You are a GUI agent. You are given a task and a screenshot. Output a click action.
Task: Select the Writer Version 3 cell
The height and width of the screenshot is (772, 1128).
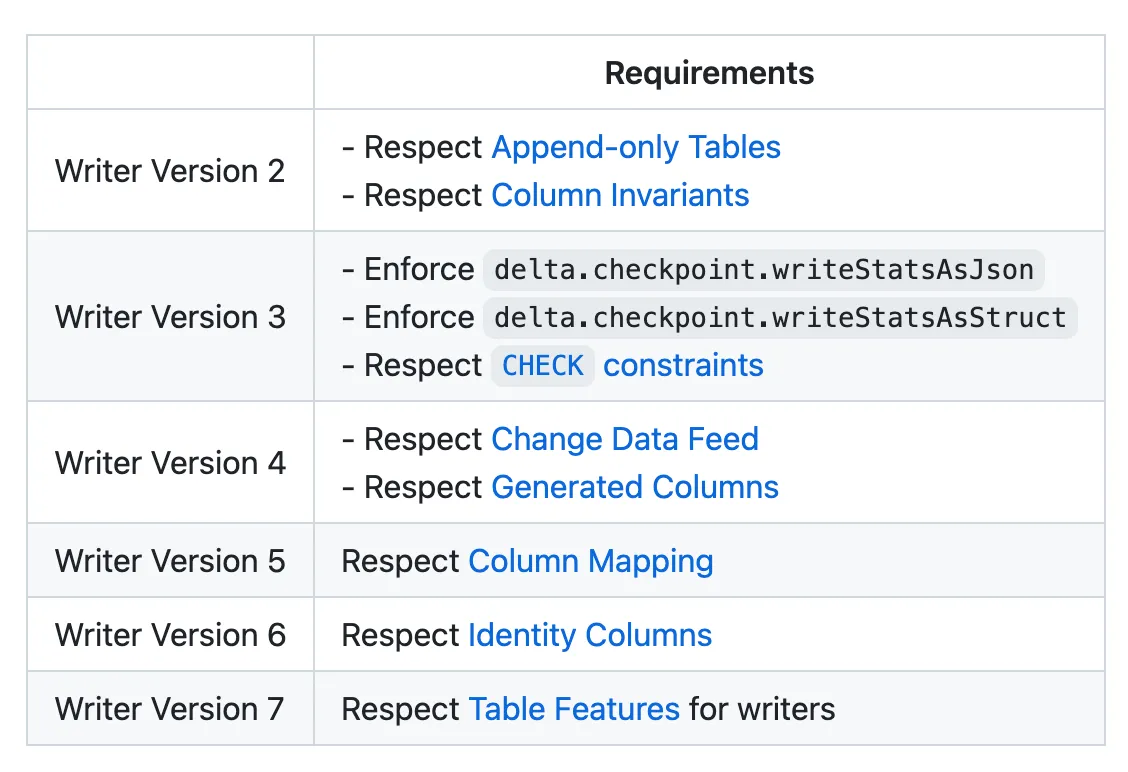click(x=170, y=317)
